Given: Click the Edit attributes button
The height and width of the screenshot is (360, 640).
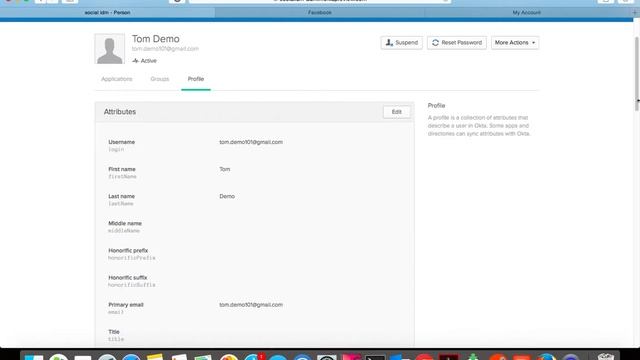Looking at the screenshot, I should 396,112.
